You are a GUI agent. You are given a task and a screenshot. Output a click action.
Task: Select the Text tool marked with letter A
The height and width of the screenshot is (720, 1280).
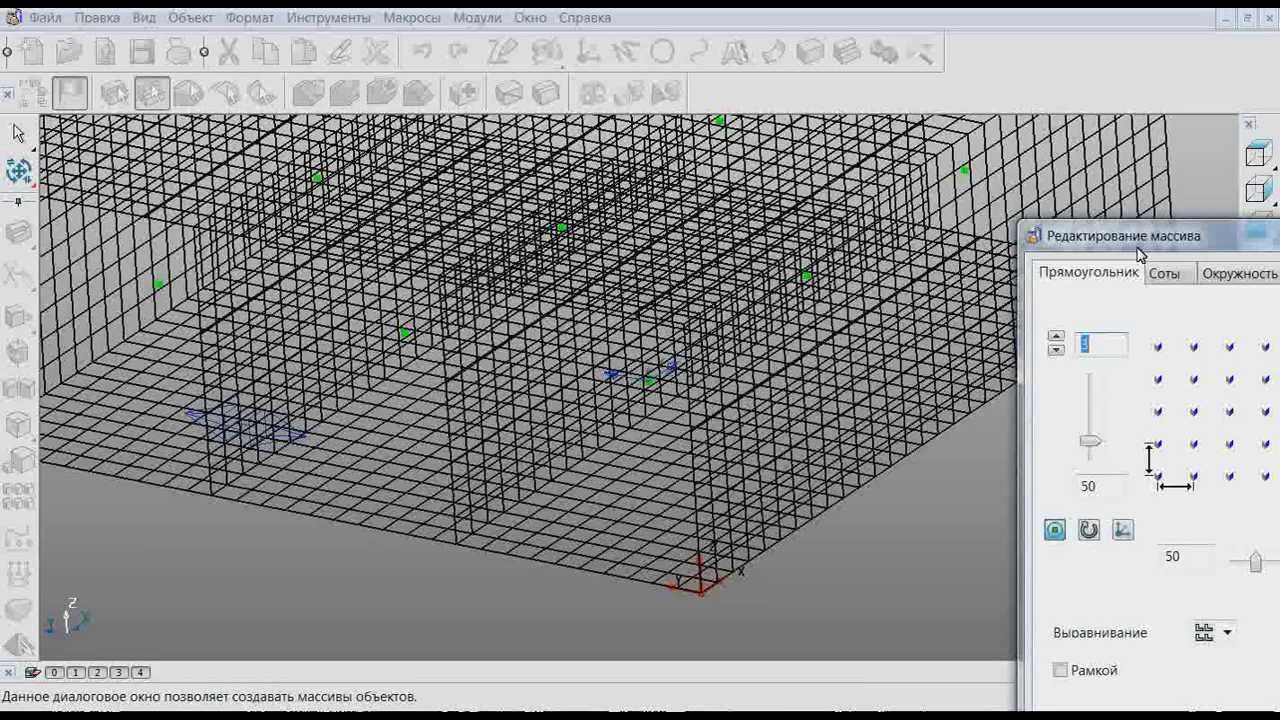tap(735, 51)
